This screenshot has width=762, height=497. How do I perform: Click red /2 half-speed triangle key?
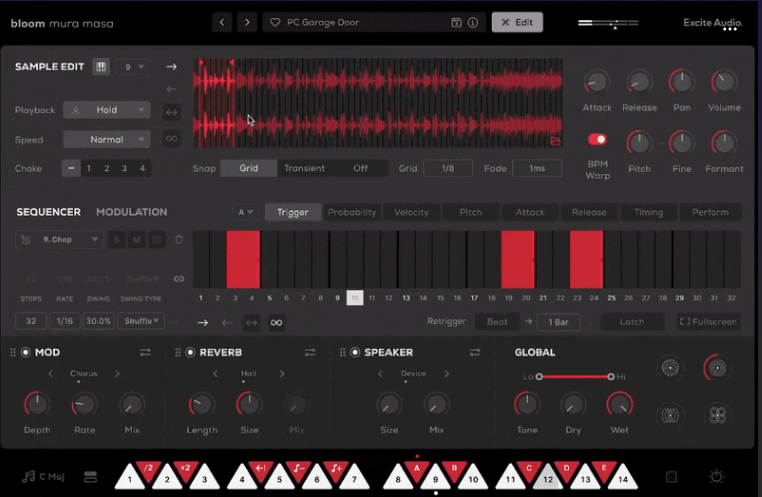148,470
